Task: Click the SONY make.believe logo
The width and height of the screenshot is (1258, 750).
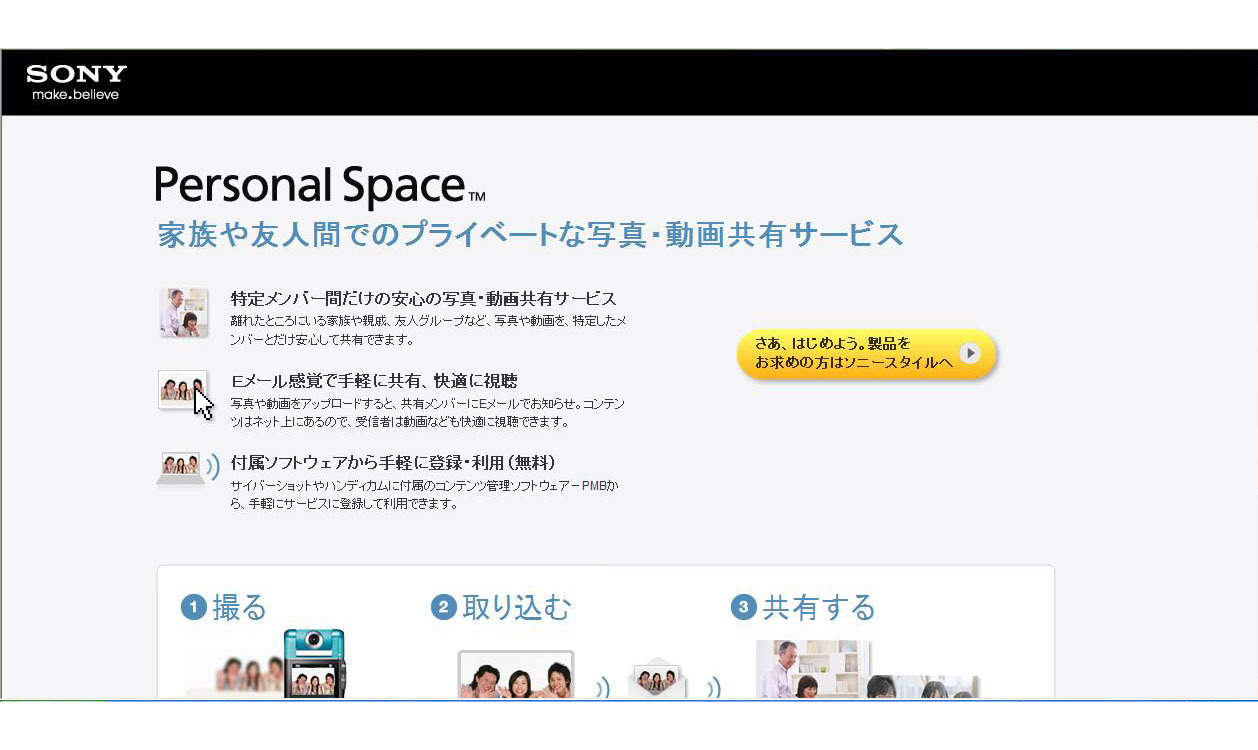Action: (77, 82)
